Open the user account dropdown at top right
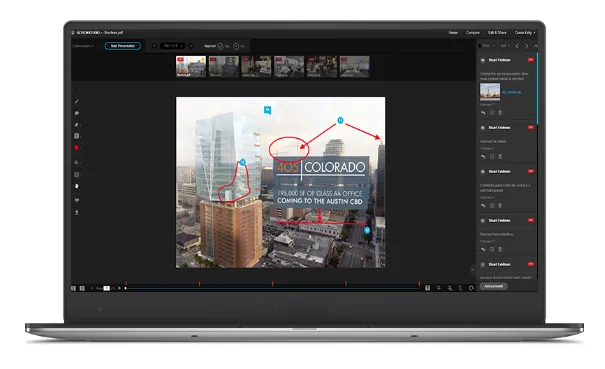Screen dimensions: 605x369 tap(525, 33)
